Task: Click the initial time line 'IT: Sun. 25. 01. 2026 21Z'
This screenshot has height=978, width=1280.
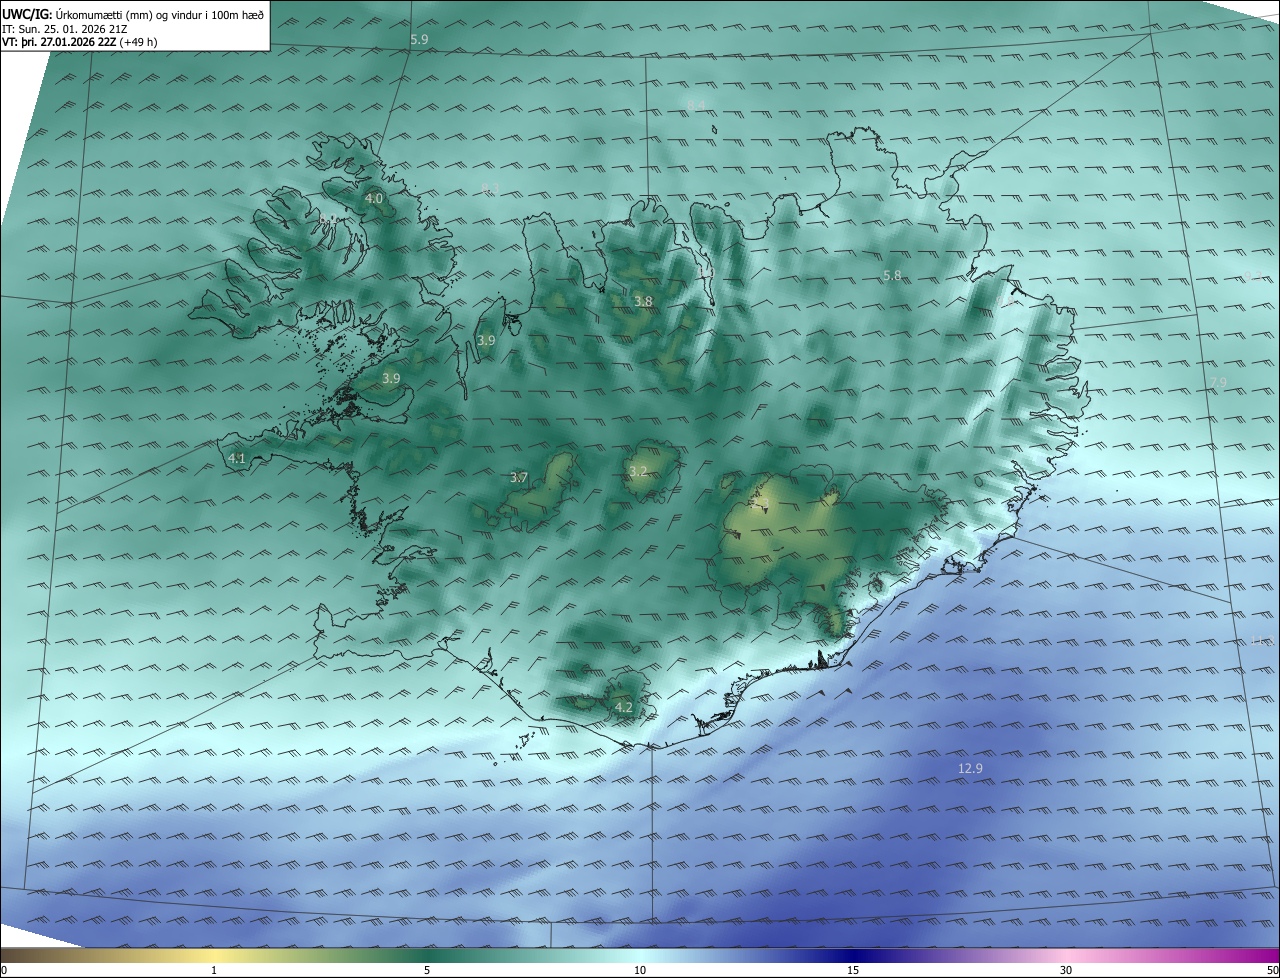Action: 65,29
